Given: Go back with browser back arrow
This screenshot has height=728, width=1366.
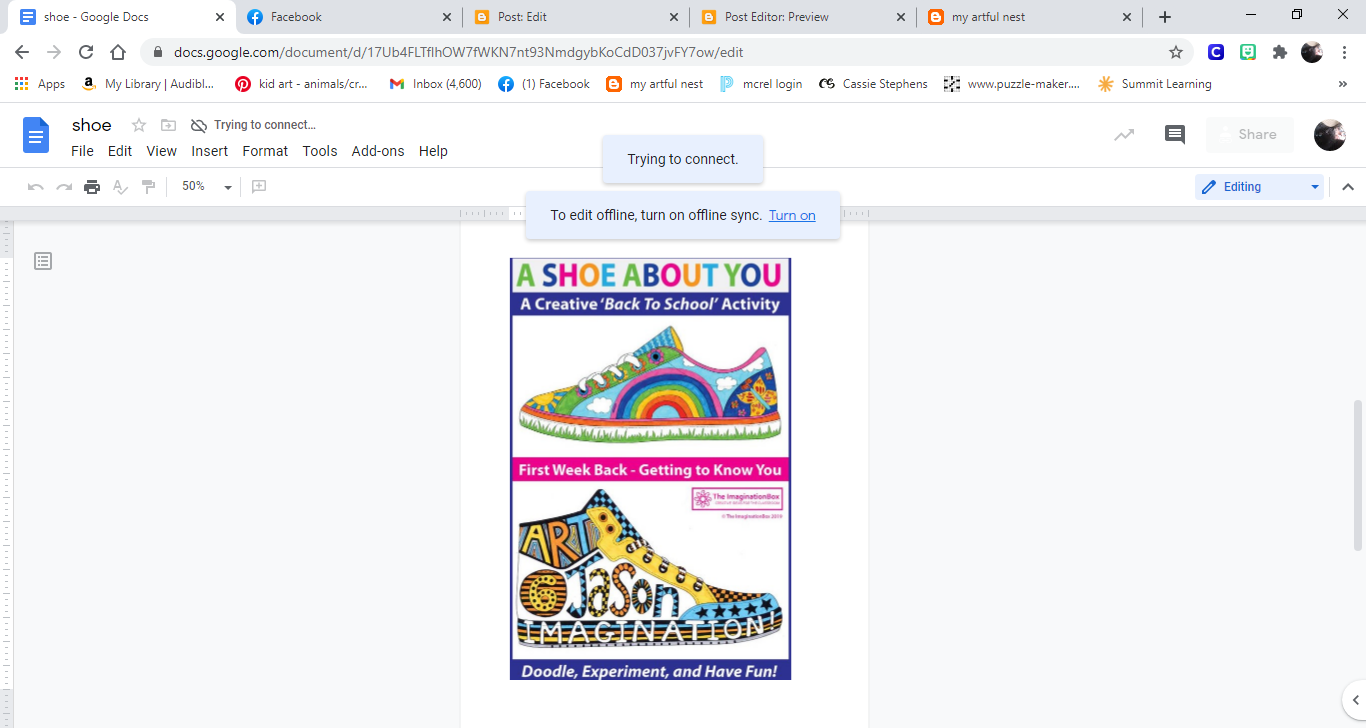Looking at the screenshot, I should (22, 52).
